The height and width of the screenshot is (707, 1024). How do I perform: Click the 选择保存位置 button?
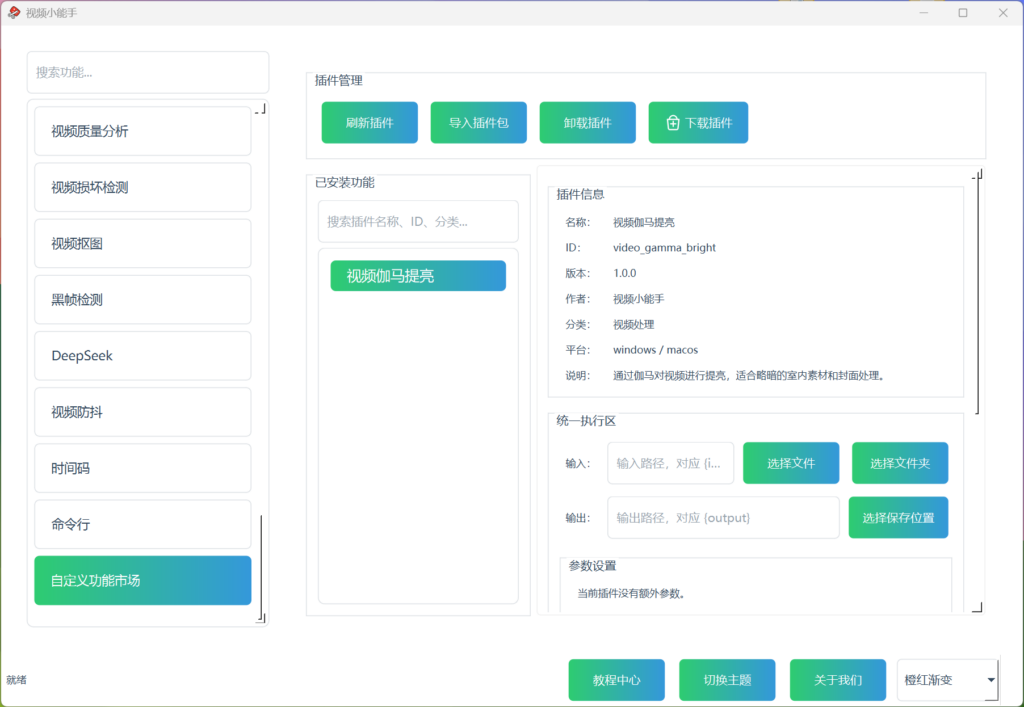(x=899, y=518)
